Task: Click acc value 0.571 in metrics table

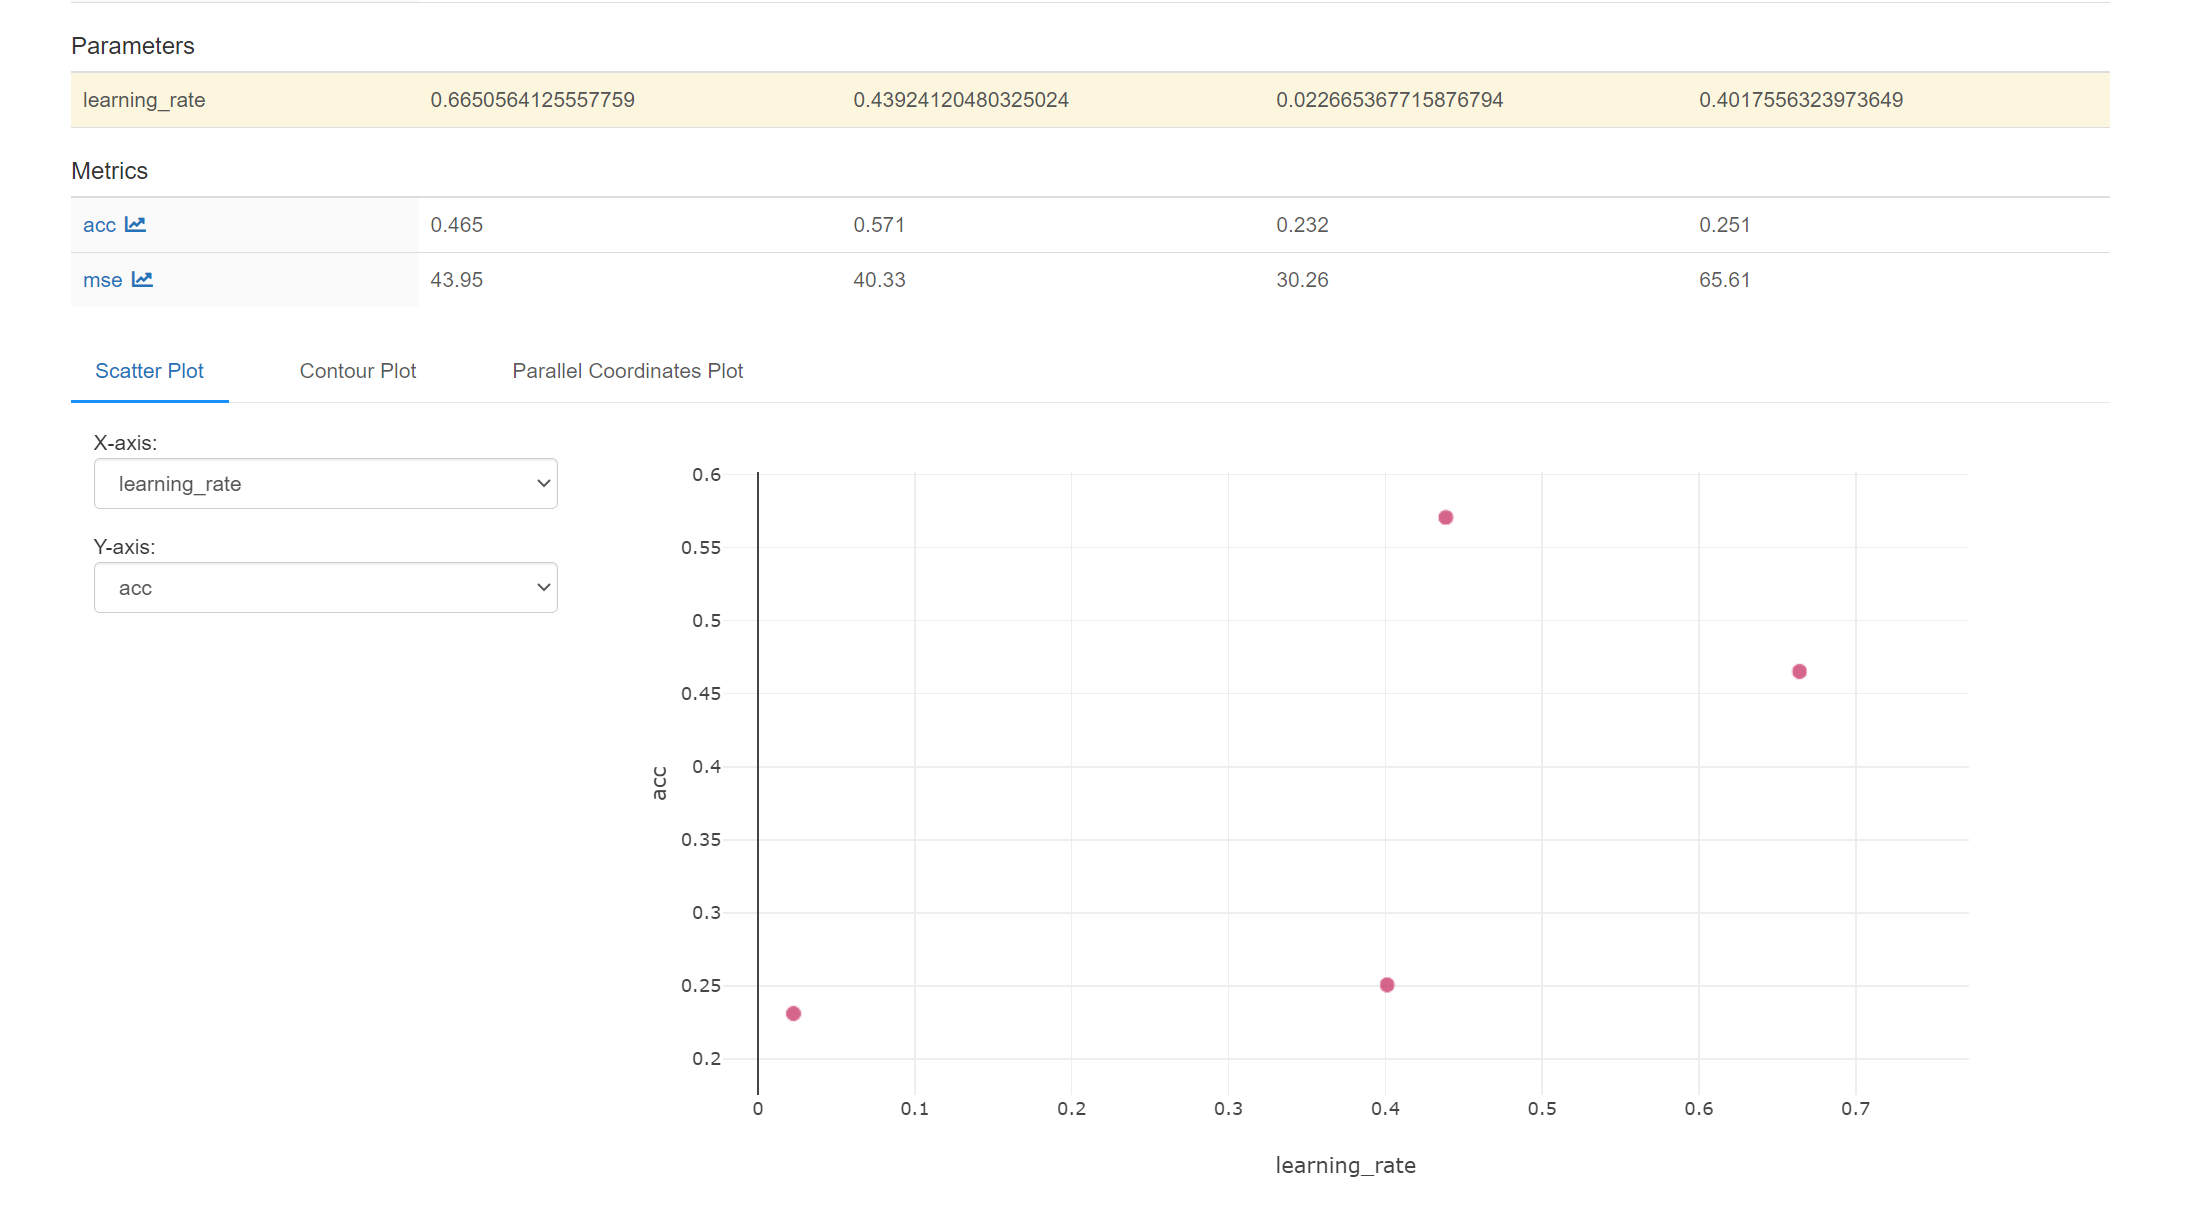Action: coord(878,225)
